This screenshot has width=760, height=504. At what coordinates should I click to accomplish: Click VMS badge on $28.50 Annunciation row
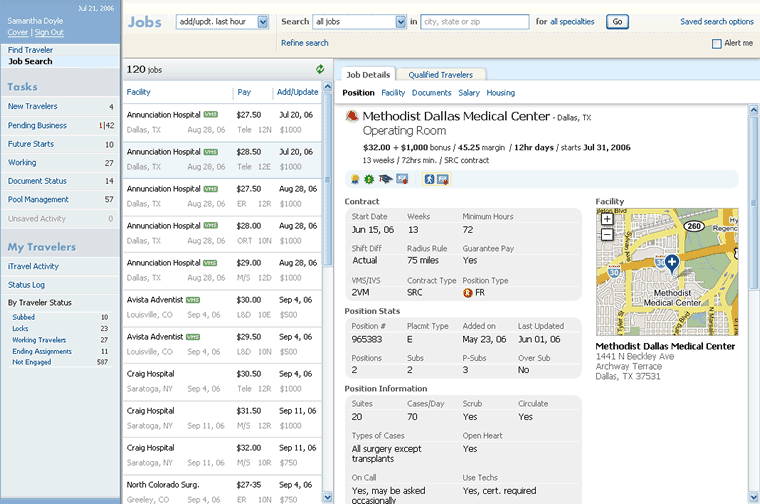(x=210, y=152)
